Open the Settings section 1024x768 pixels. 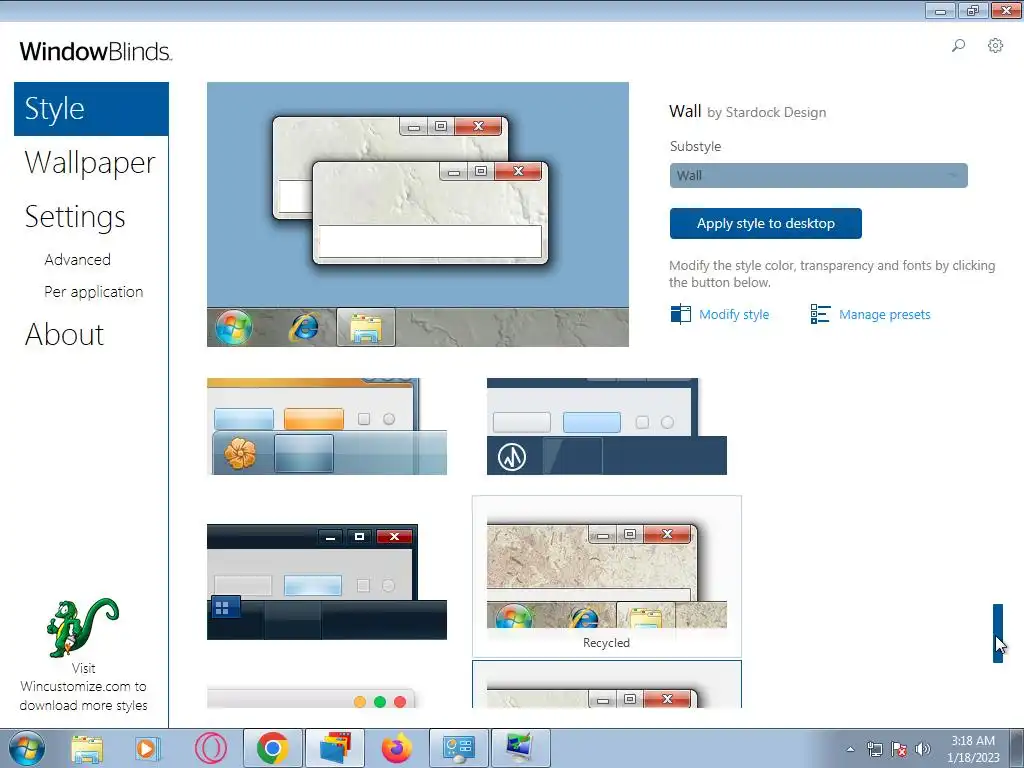click(x=75, y=217)
